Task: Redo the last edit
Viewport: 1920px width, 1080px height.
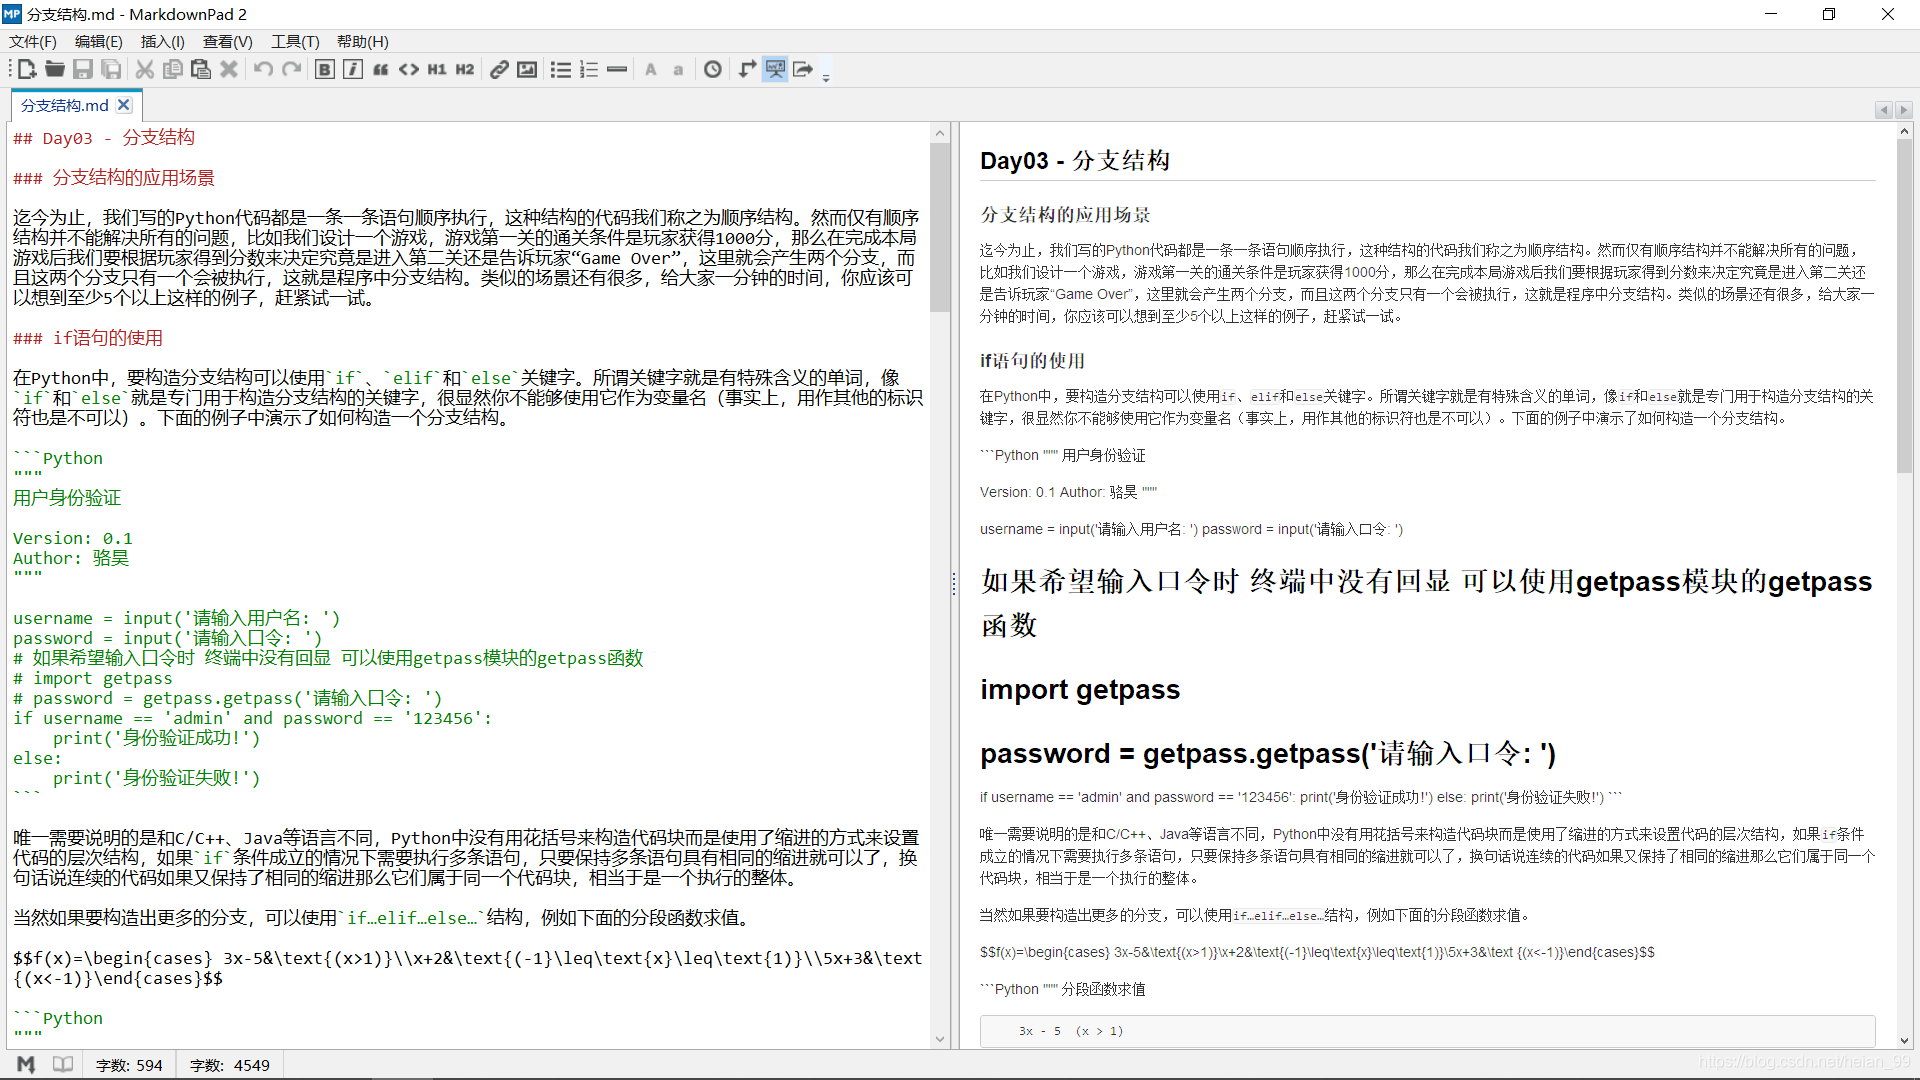Action: (x=291, y=69)
